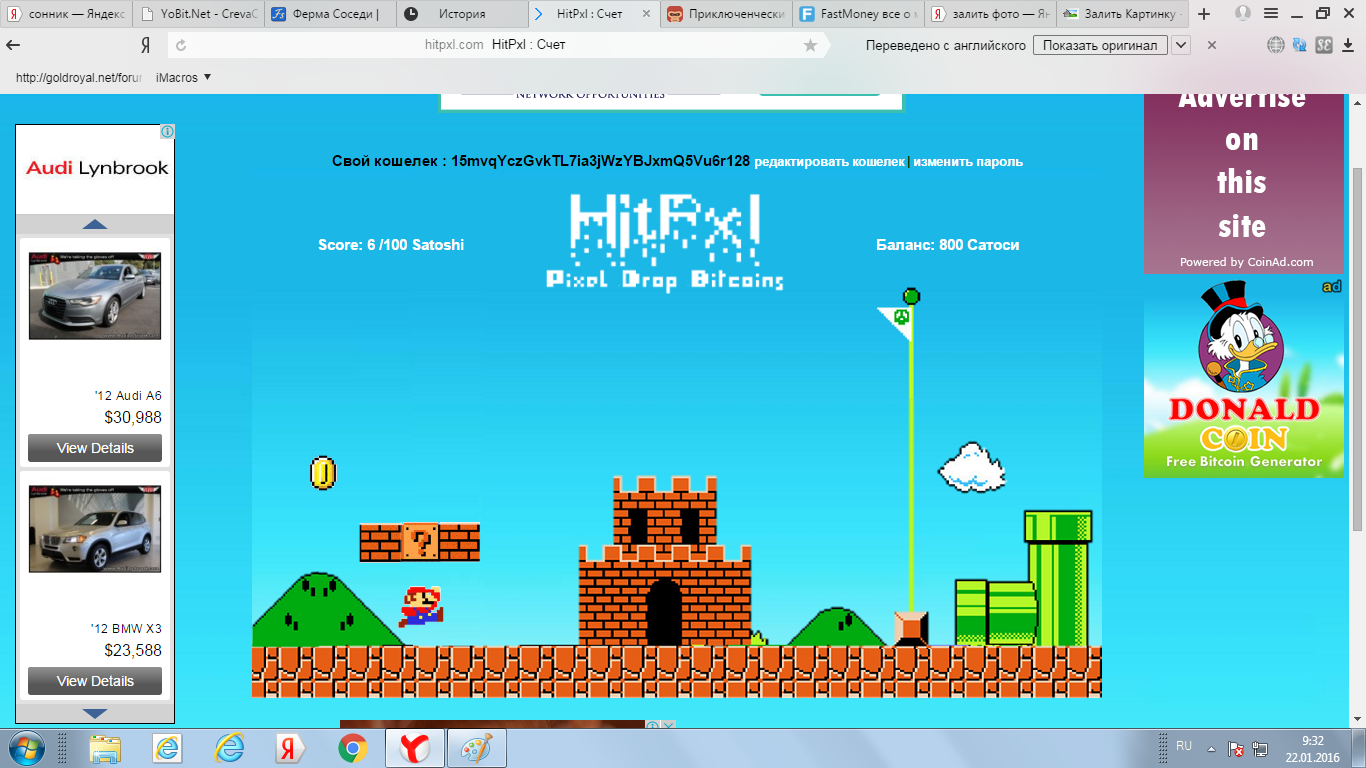Click the globe extension icon in the toolbar

point(1276,45)
